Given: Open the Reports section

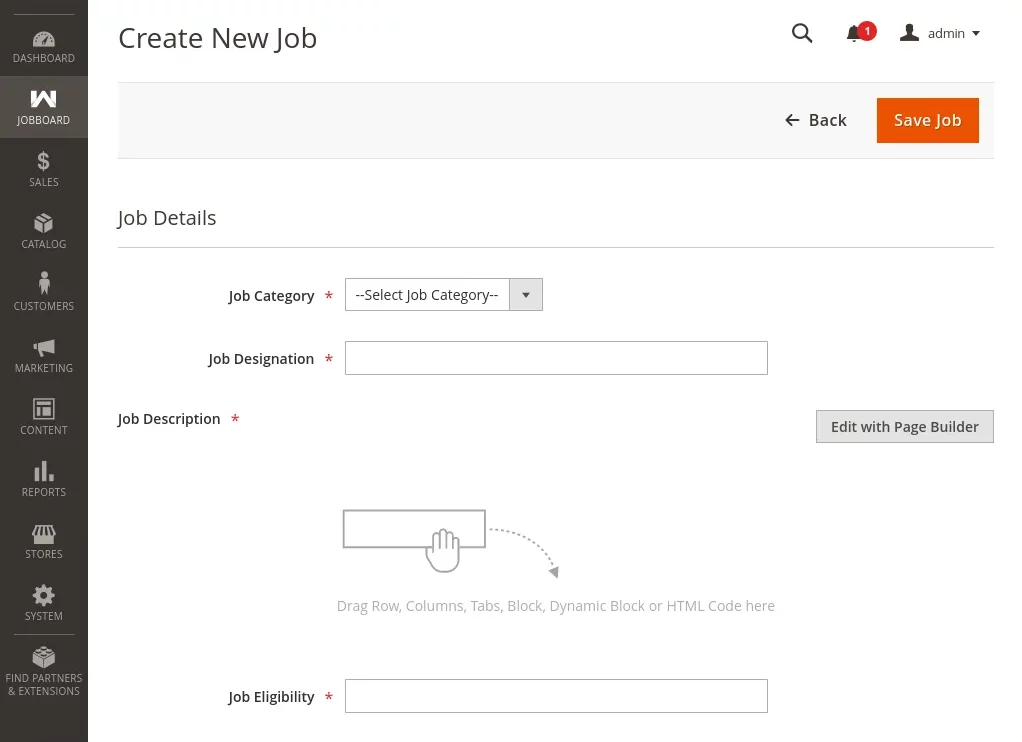Looking at the screenshot, I should pyautogui.click(x=43, y=478).
